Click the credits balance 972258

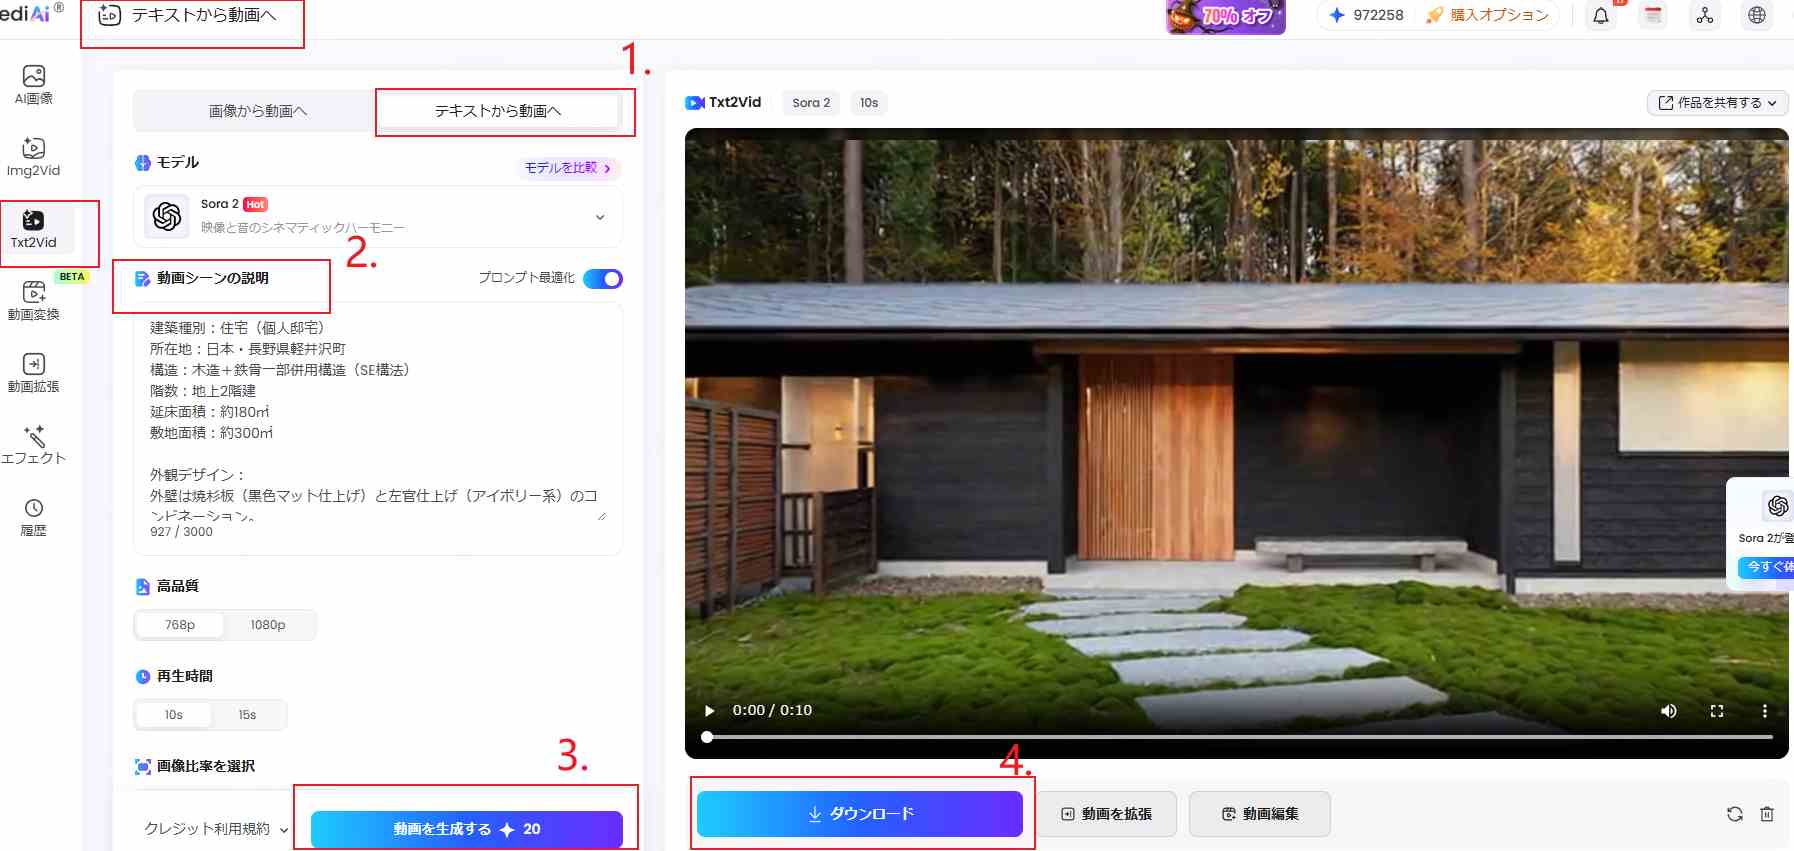click(x=1366, y=15)
